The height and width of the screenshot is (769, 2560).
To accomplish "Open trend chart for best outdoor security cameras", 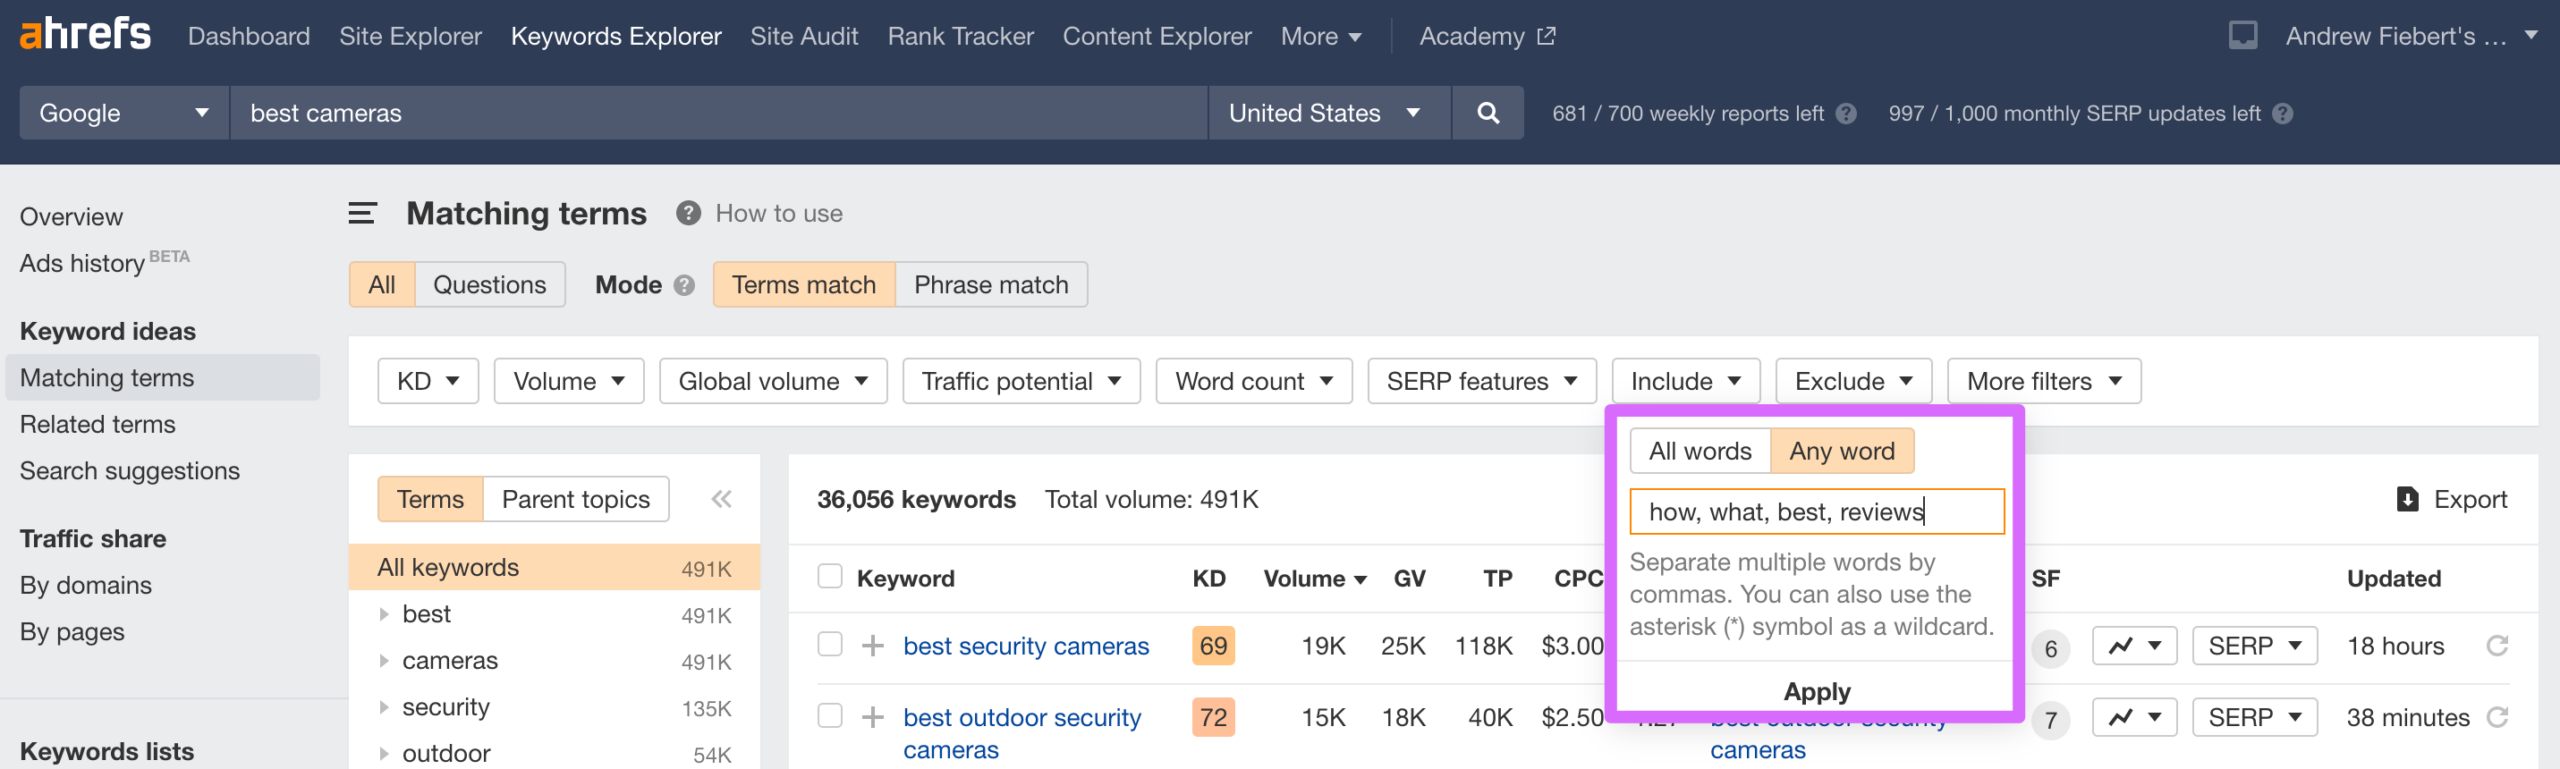I will (x=2134, y=717).
